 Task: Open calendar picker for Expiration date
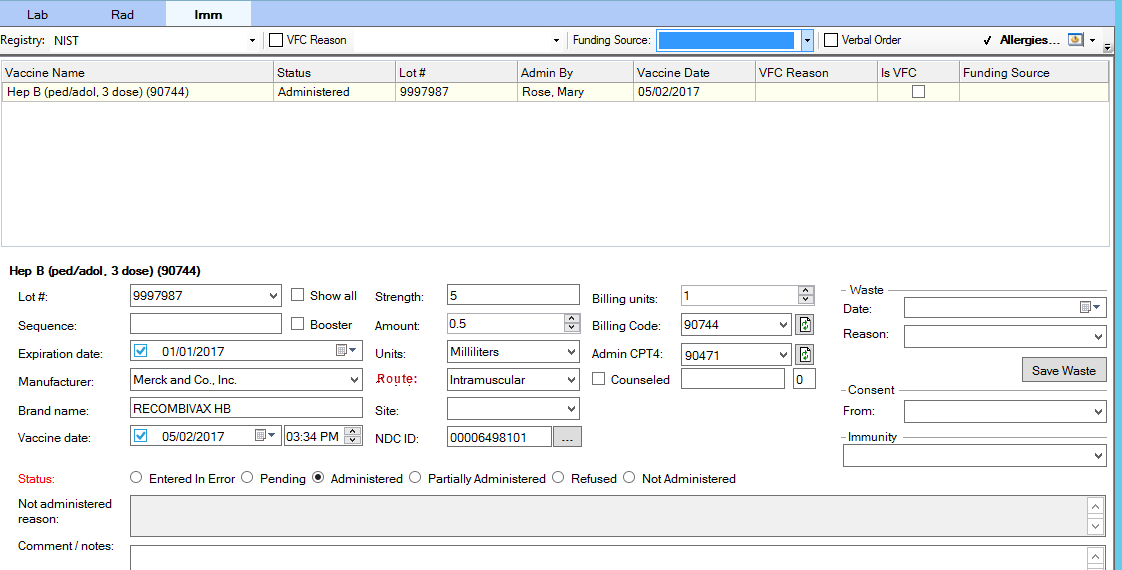tap(346, 351)
